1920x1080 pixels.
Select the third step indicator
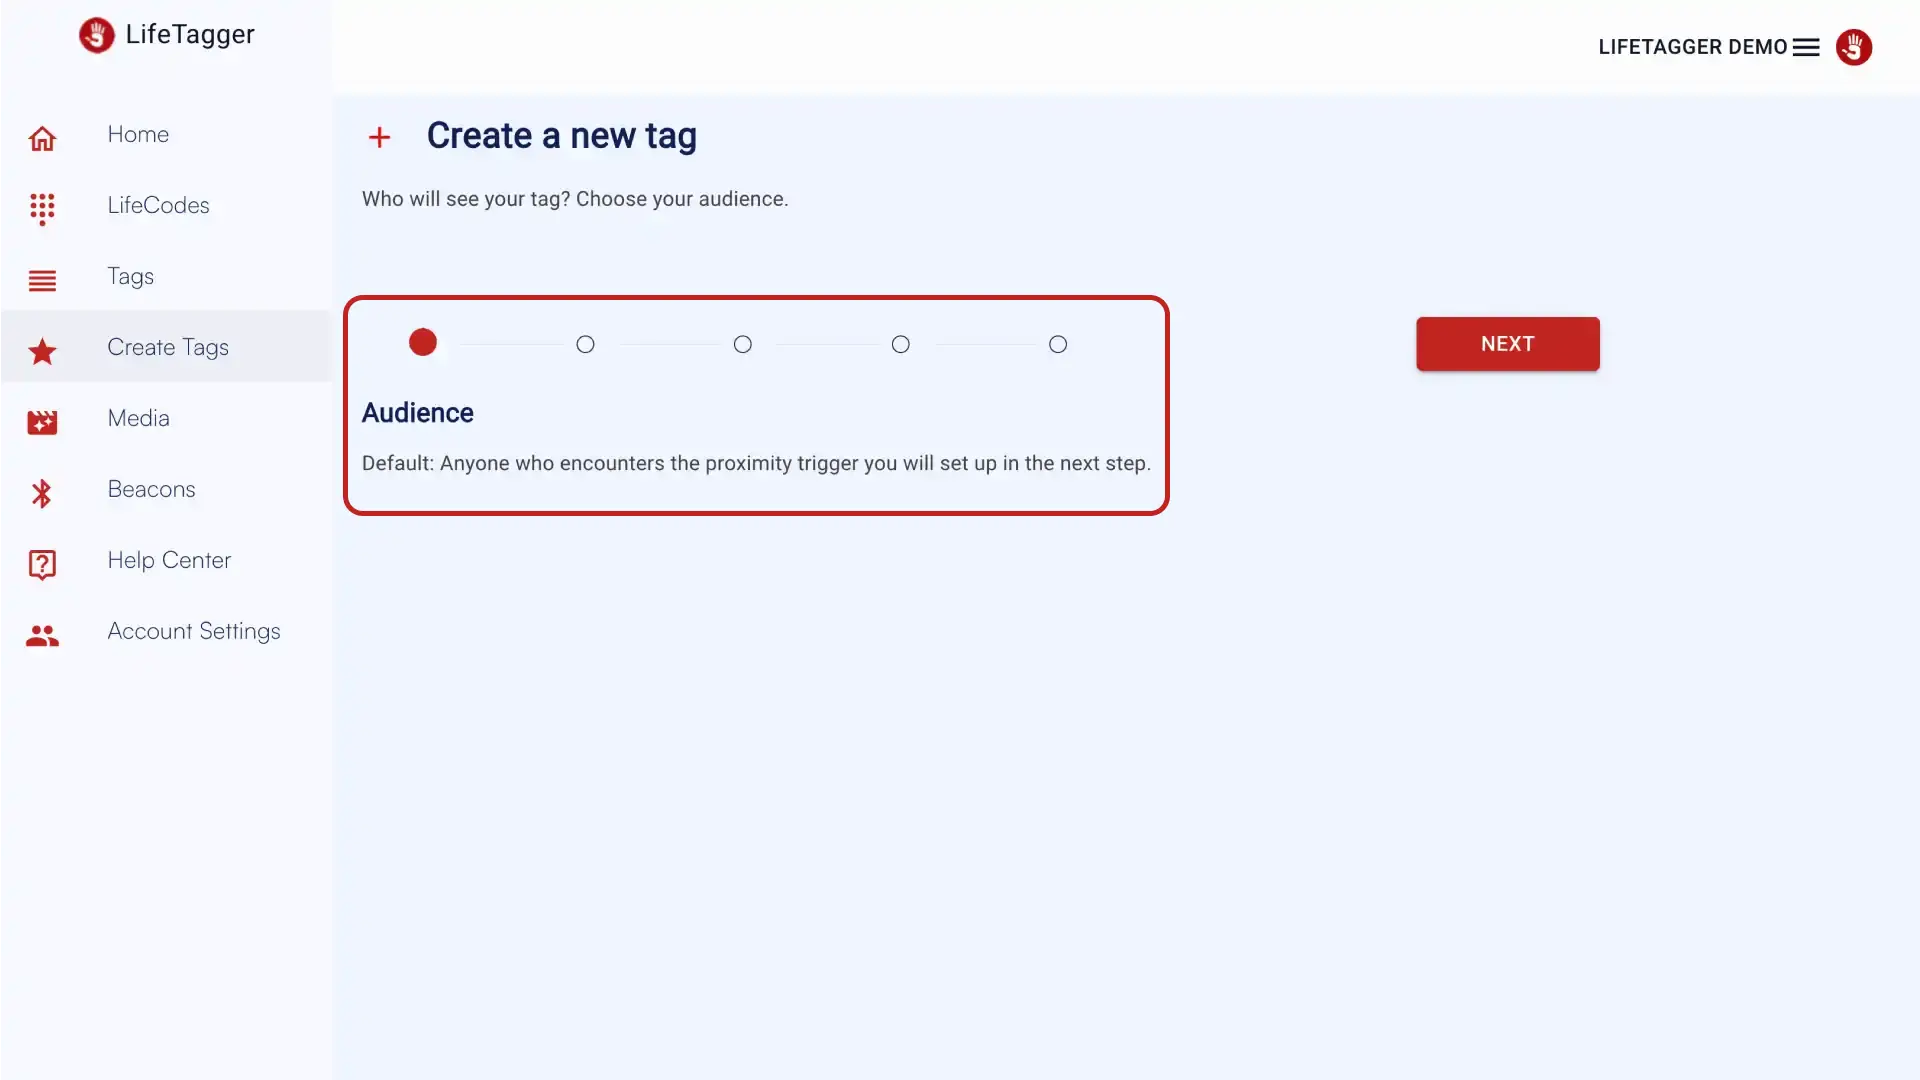pos(741,344)
